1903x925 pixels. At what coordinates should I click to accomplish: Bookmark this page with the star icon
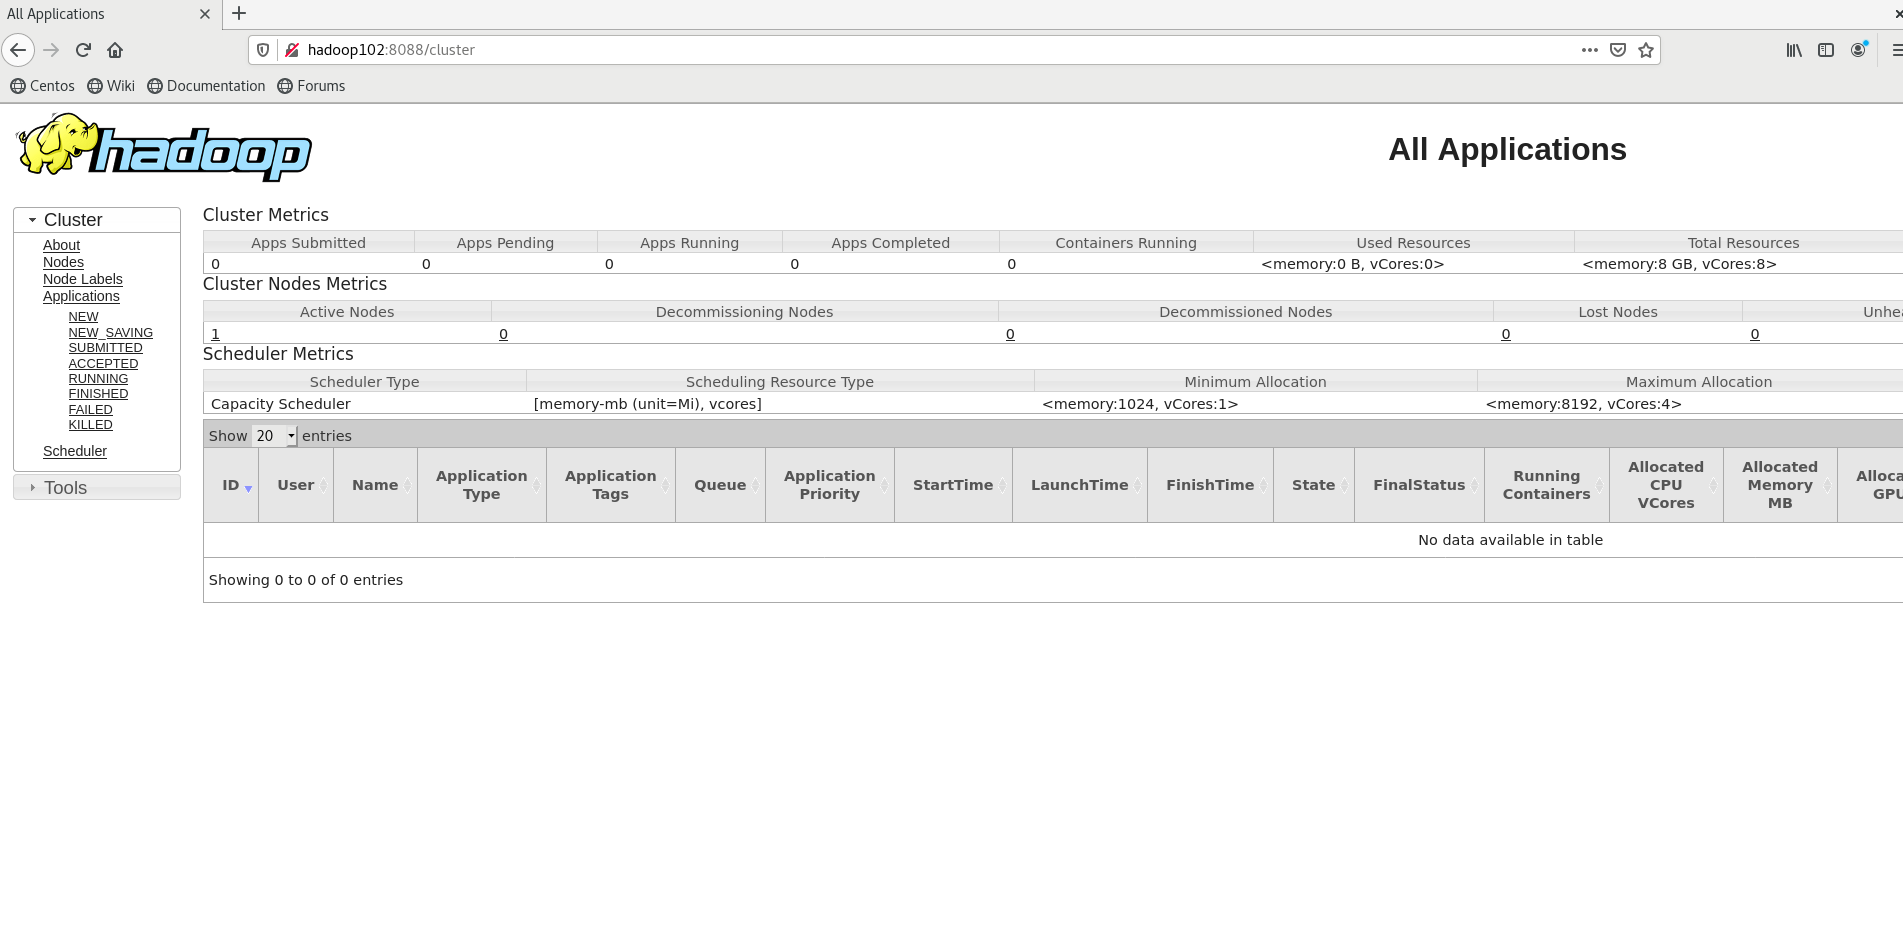click(x=1646, y=50)
